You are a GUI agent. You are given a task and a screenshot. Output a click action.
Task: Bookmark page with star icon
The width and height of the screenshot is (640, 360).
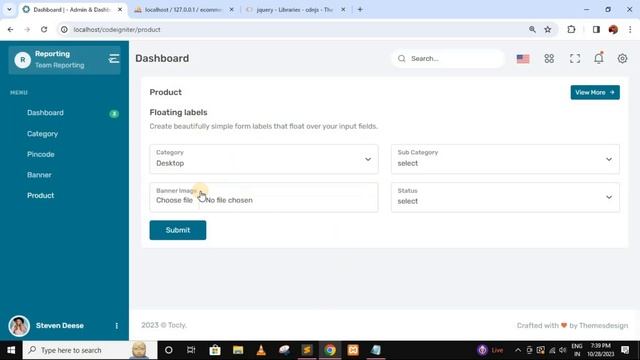coord(548,29)
